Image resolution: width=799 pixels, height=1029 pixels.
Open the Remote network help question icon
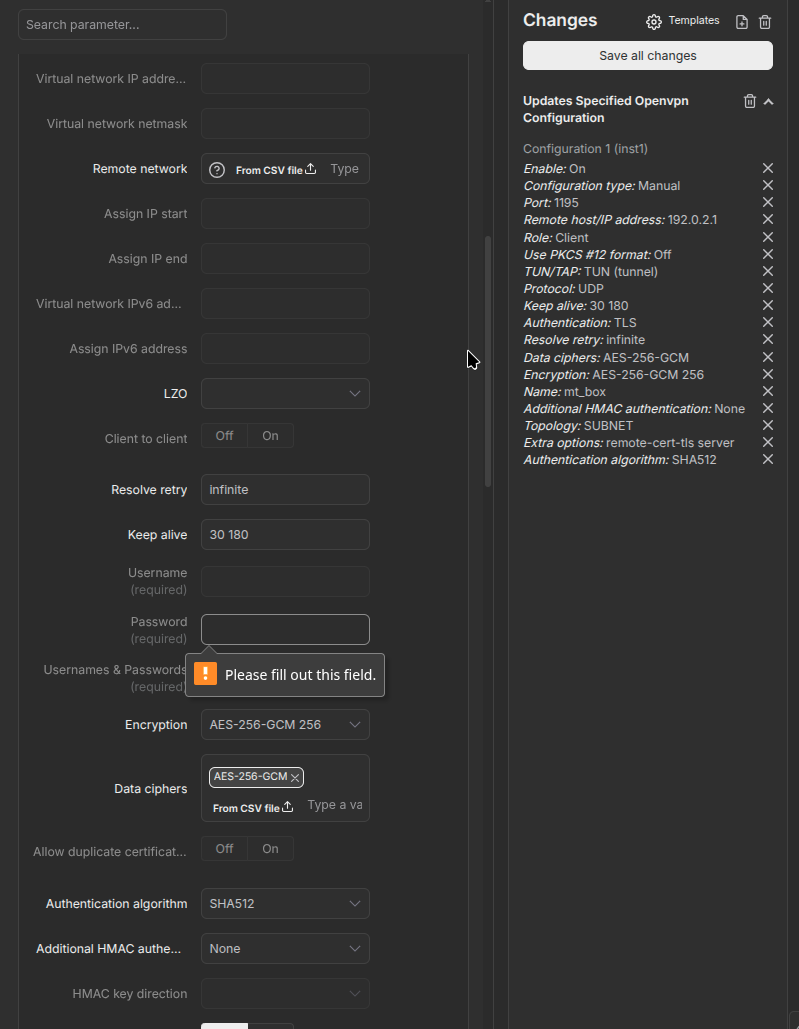[x=217, y=170]
